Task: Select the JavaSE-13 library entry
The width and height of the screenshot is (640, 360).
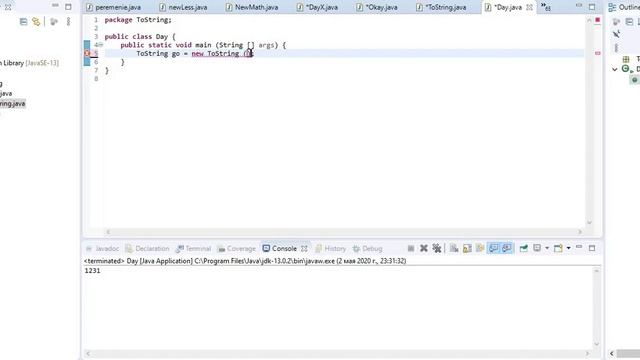Action: point(29,63)
